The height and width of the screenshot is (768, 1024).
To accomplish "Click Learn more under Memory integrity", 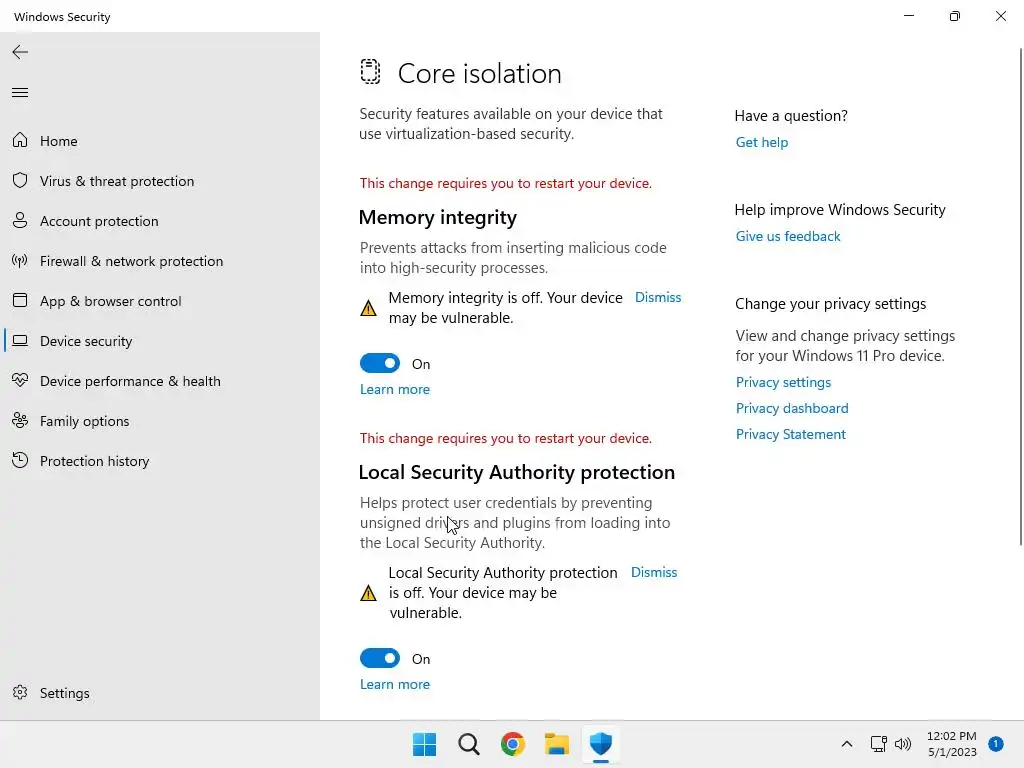I will click(394, 389).
